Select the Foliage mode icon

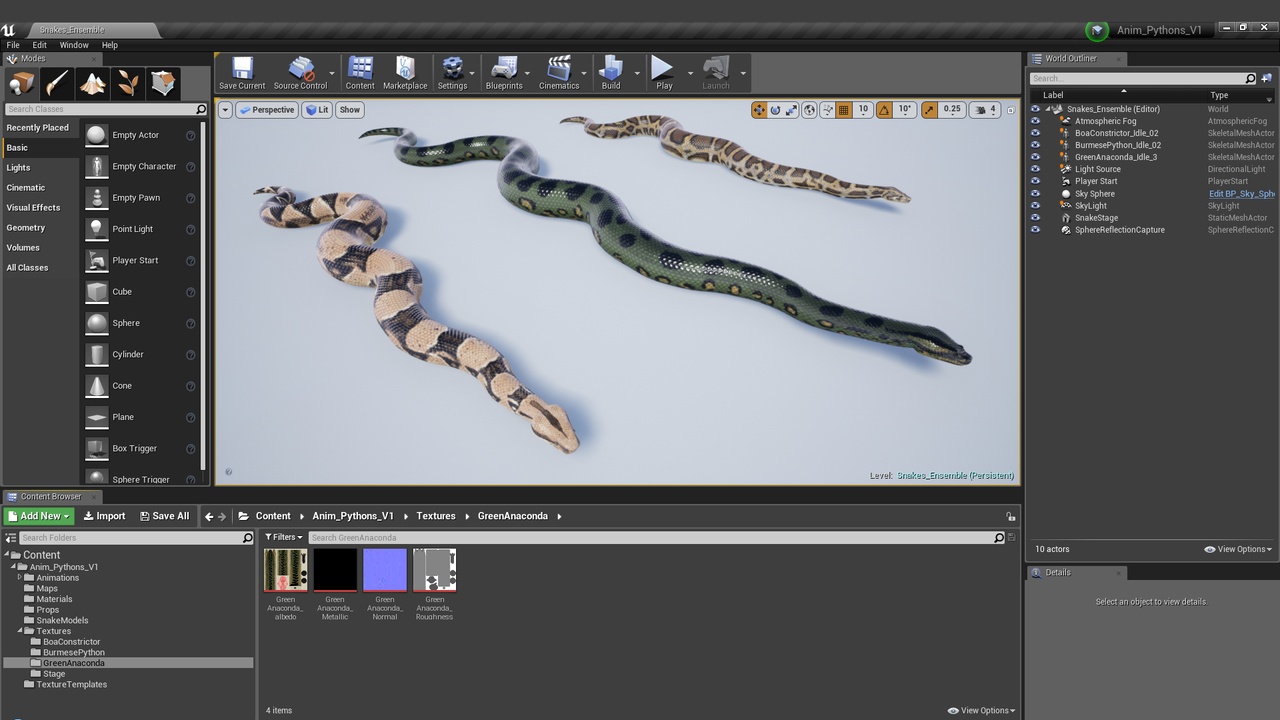click(x=128, y=83)
